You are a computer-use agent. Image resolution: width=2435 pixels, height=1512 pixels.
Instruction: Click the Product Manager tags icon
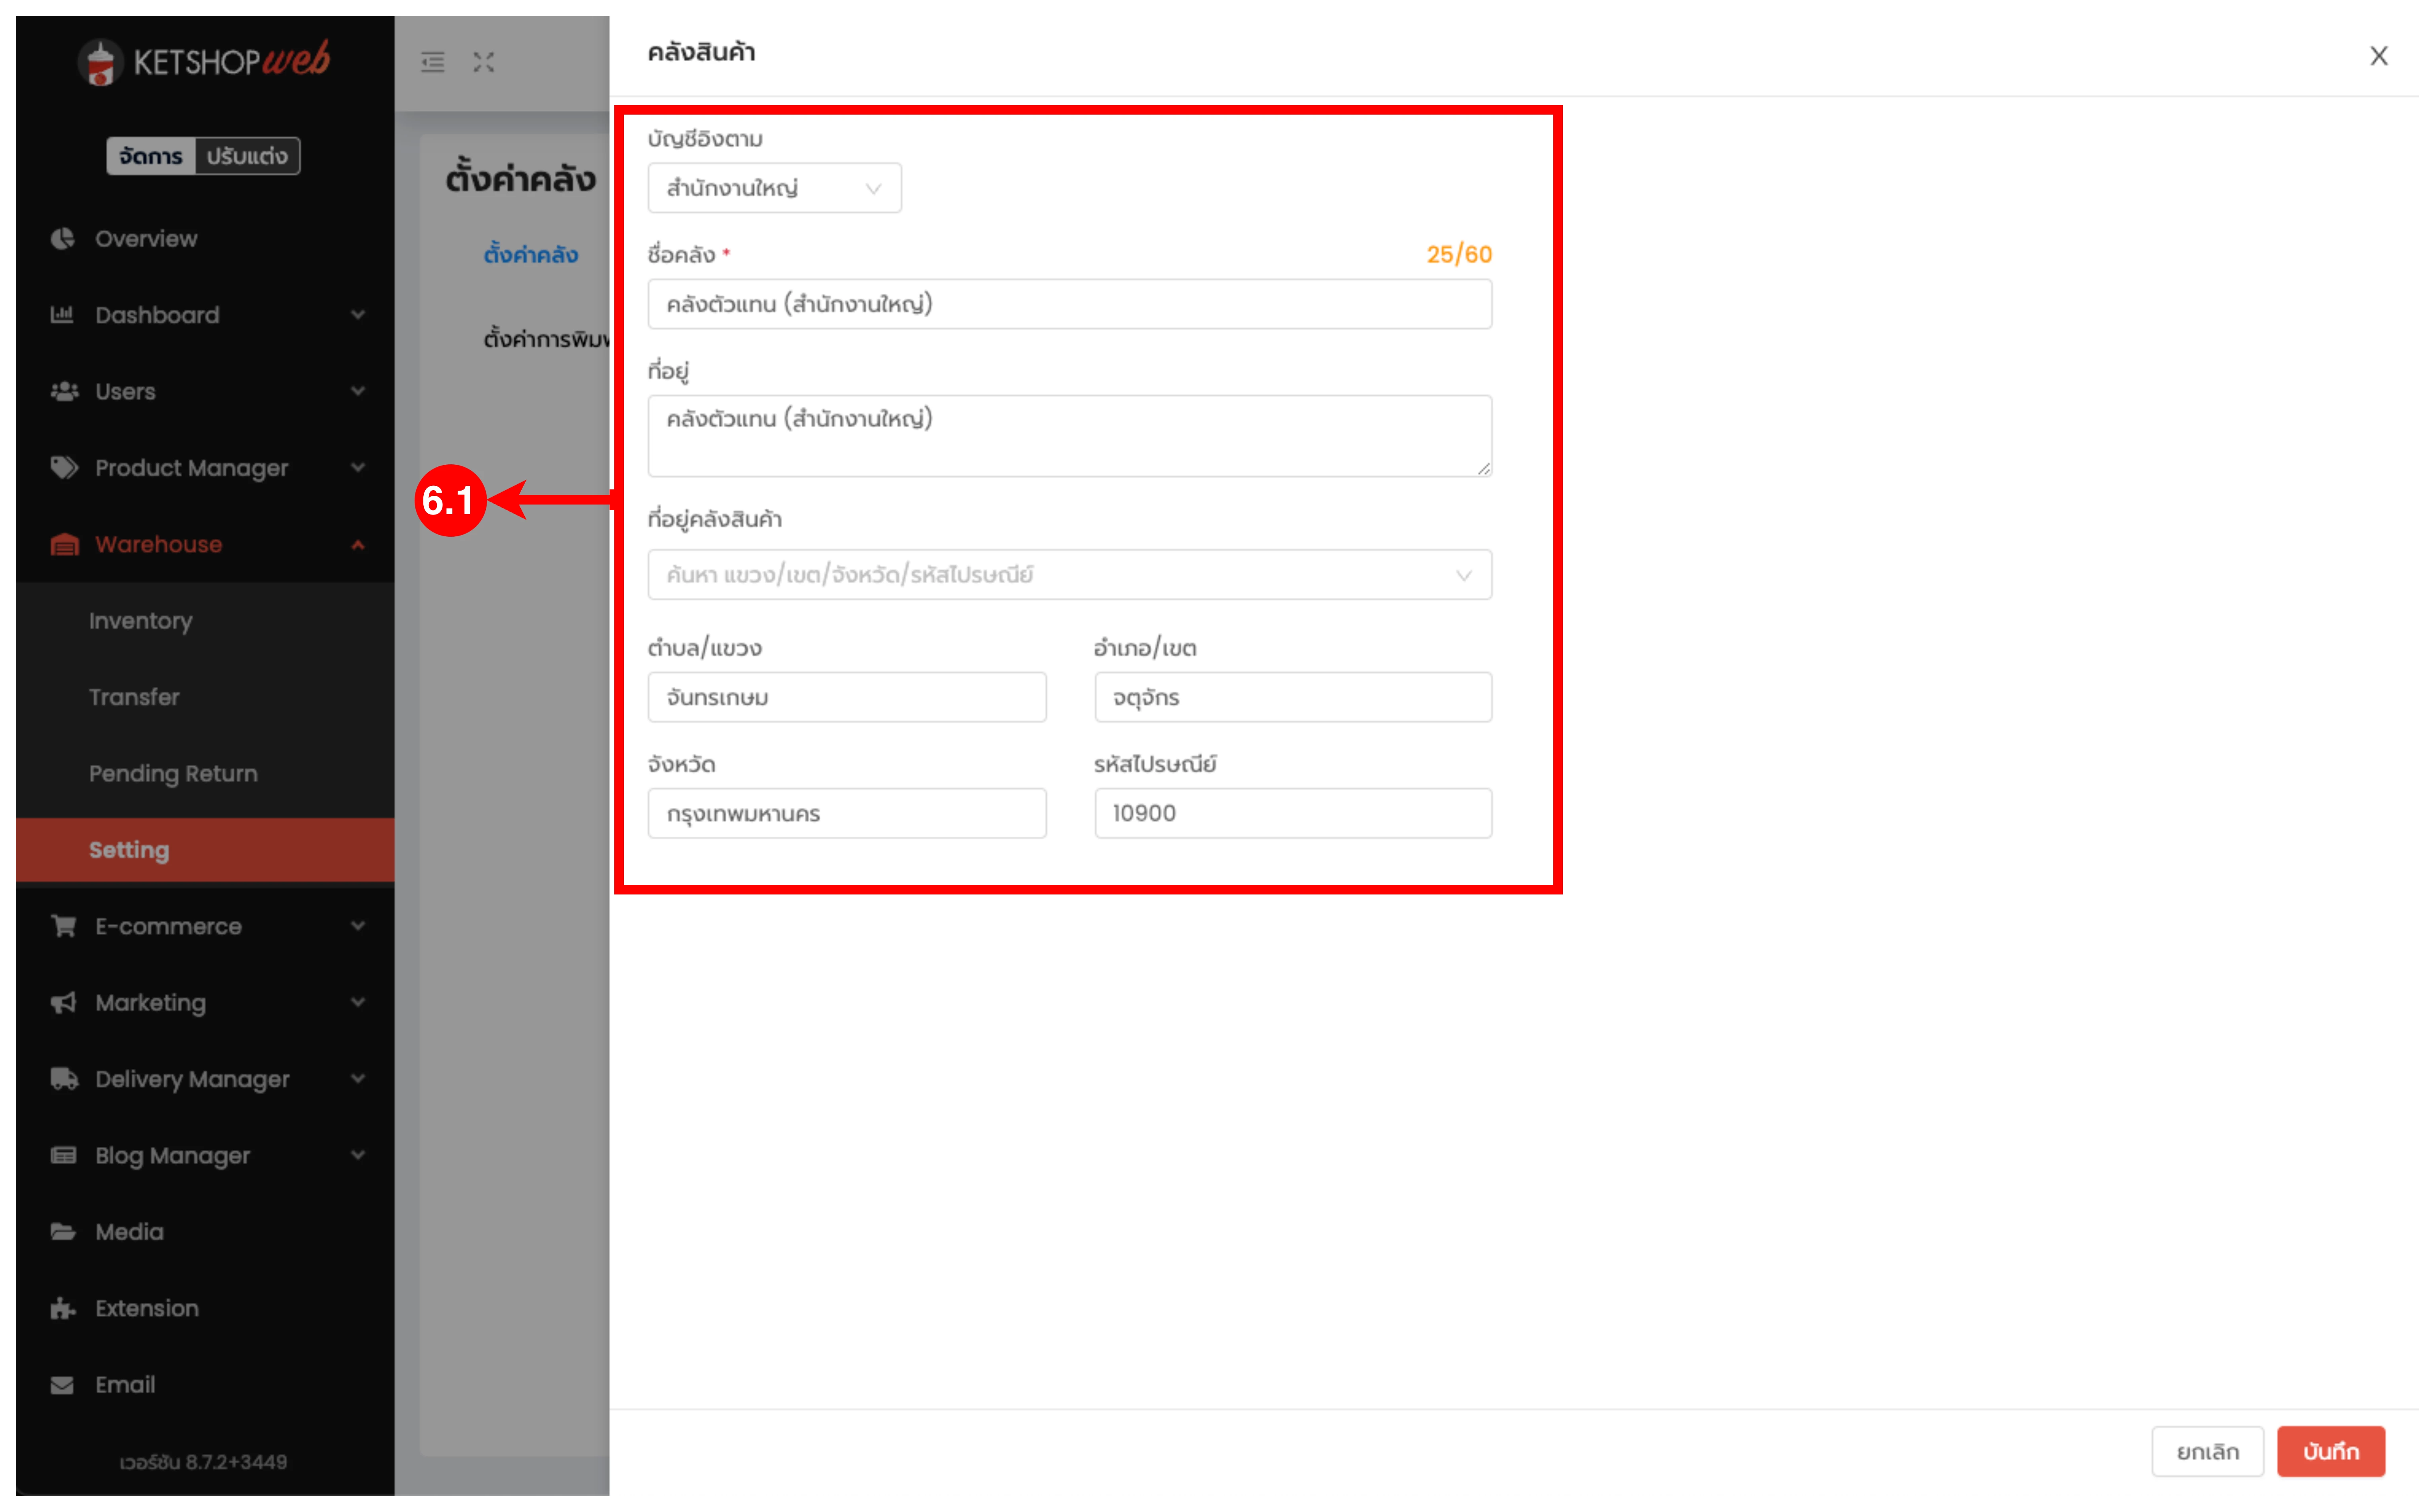(64, 468)
